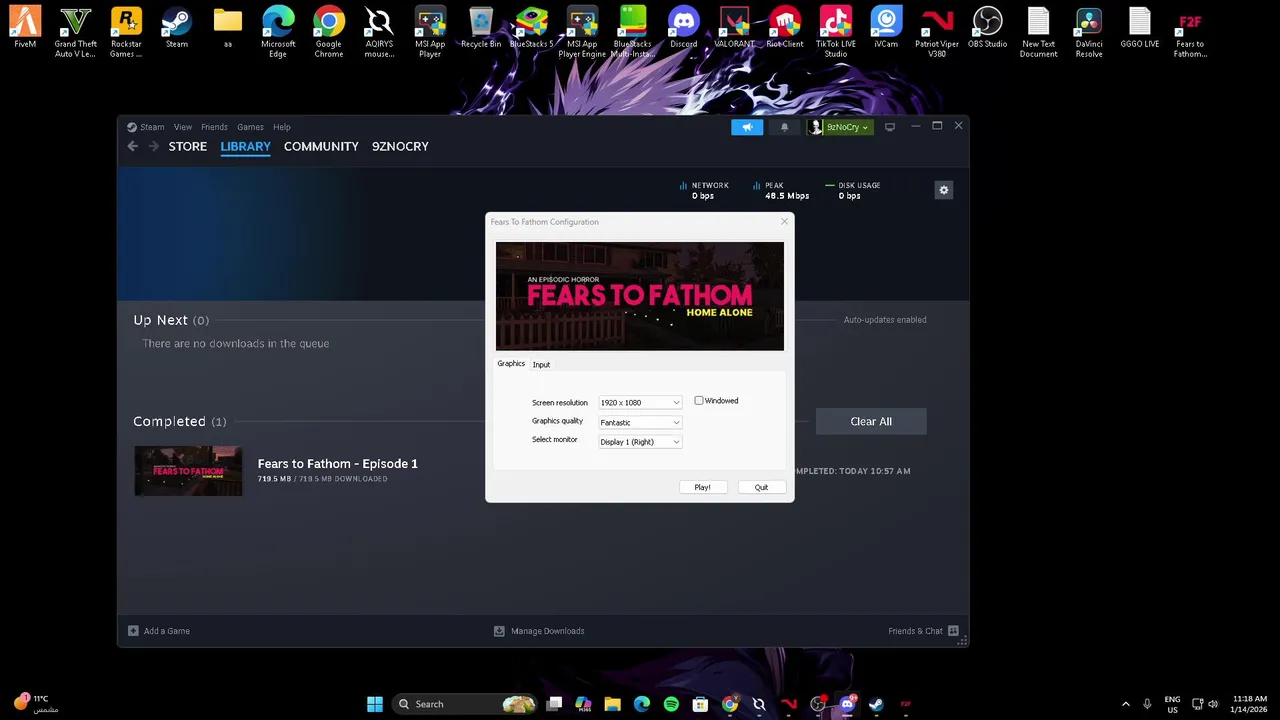Click the volume icon in system tray

click(1214, 704)
